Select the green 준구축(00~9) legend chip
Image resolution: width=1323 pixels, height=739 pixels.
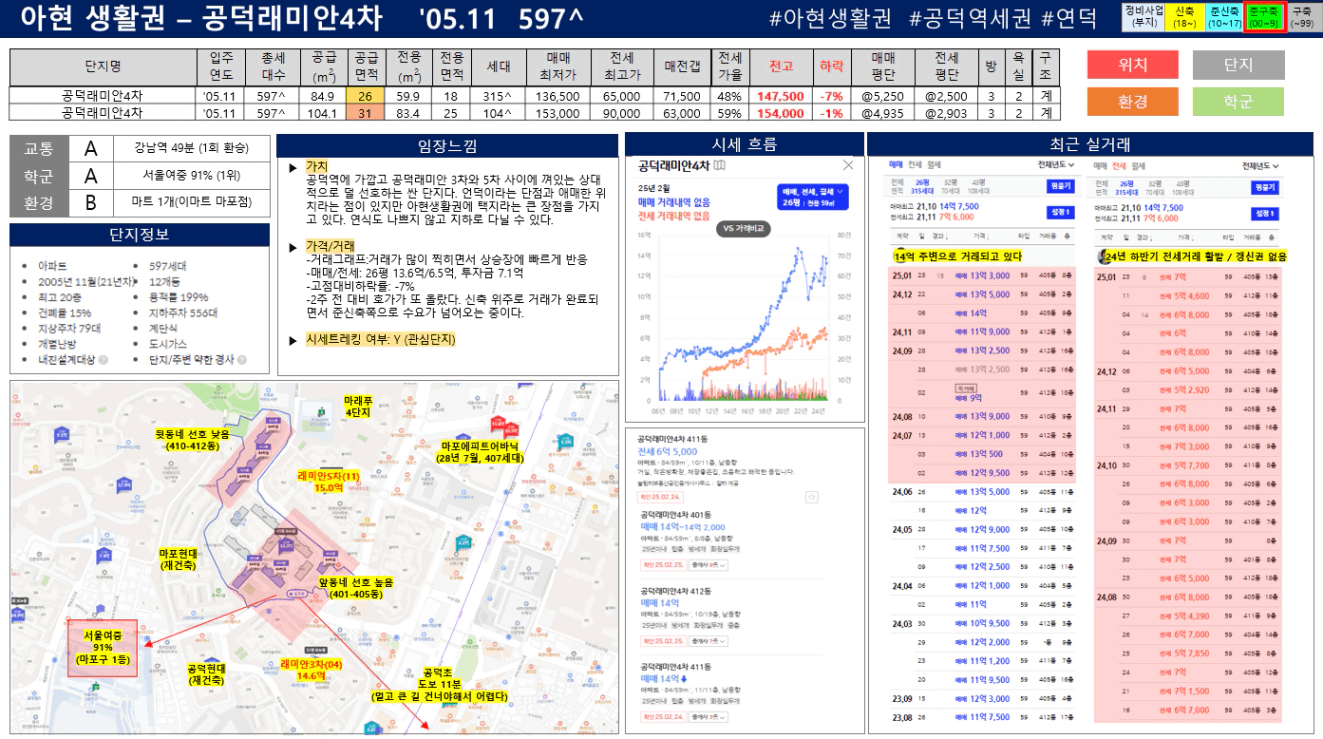point(1264,17)
